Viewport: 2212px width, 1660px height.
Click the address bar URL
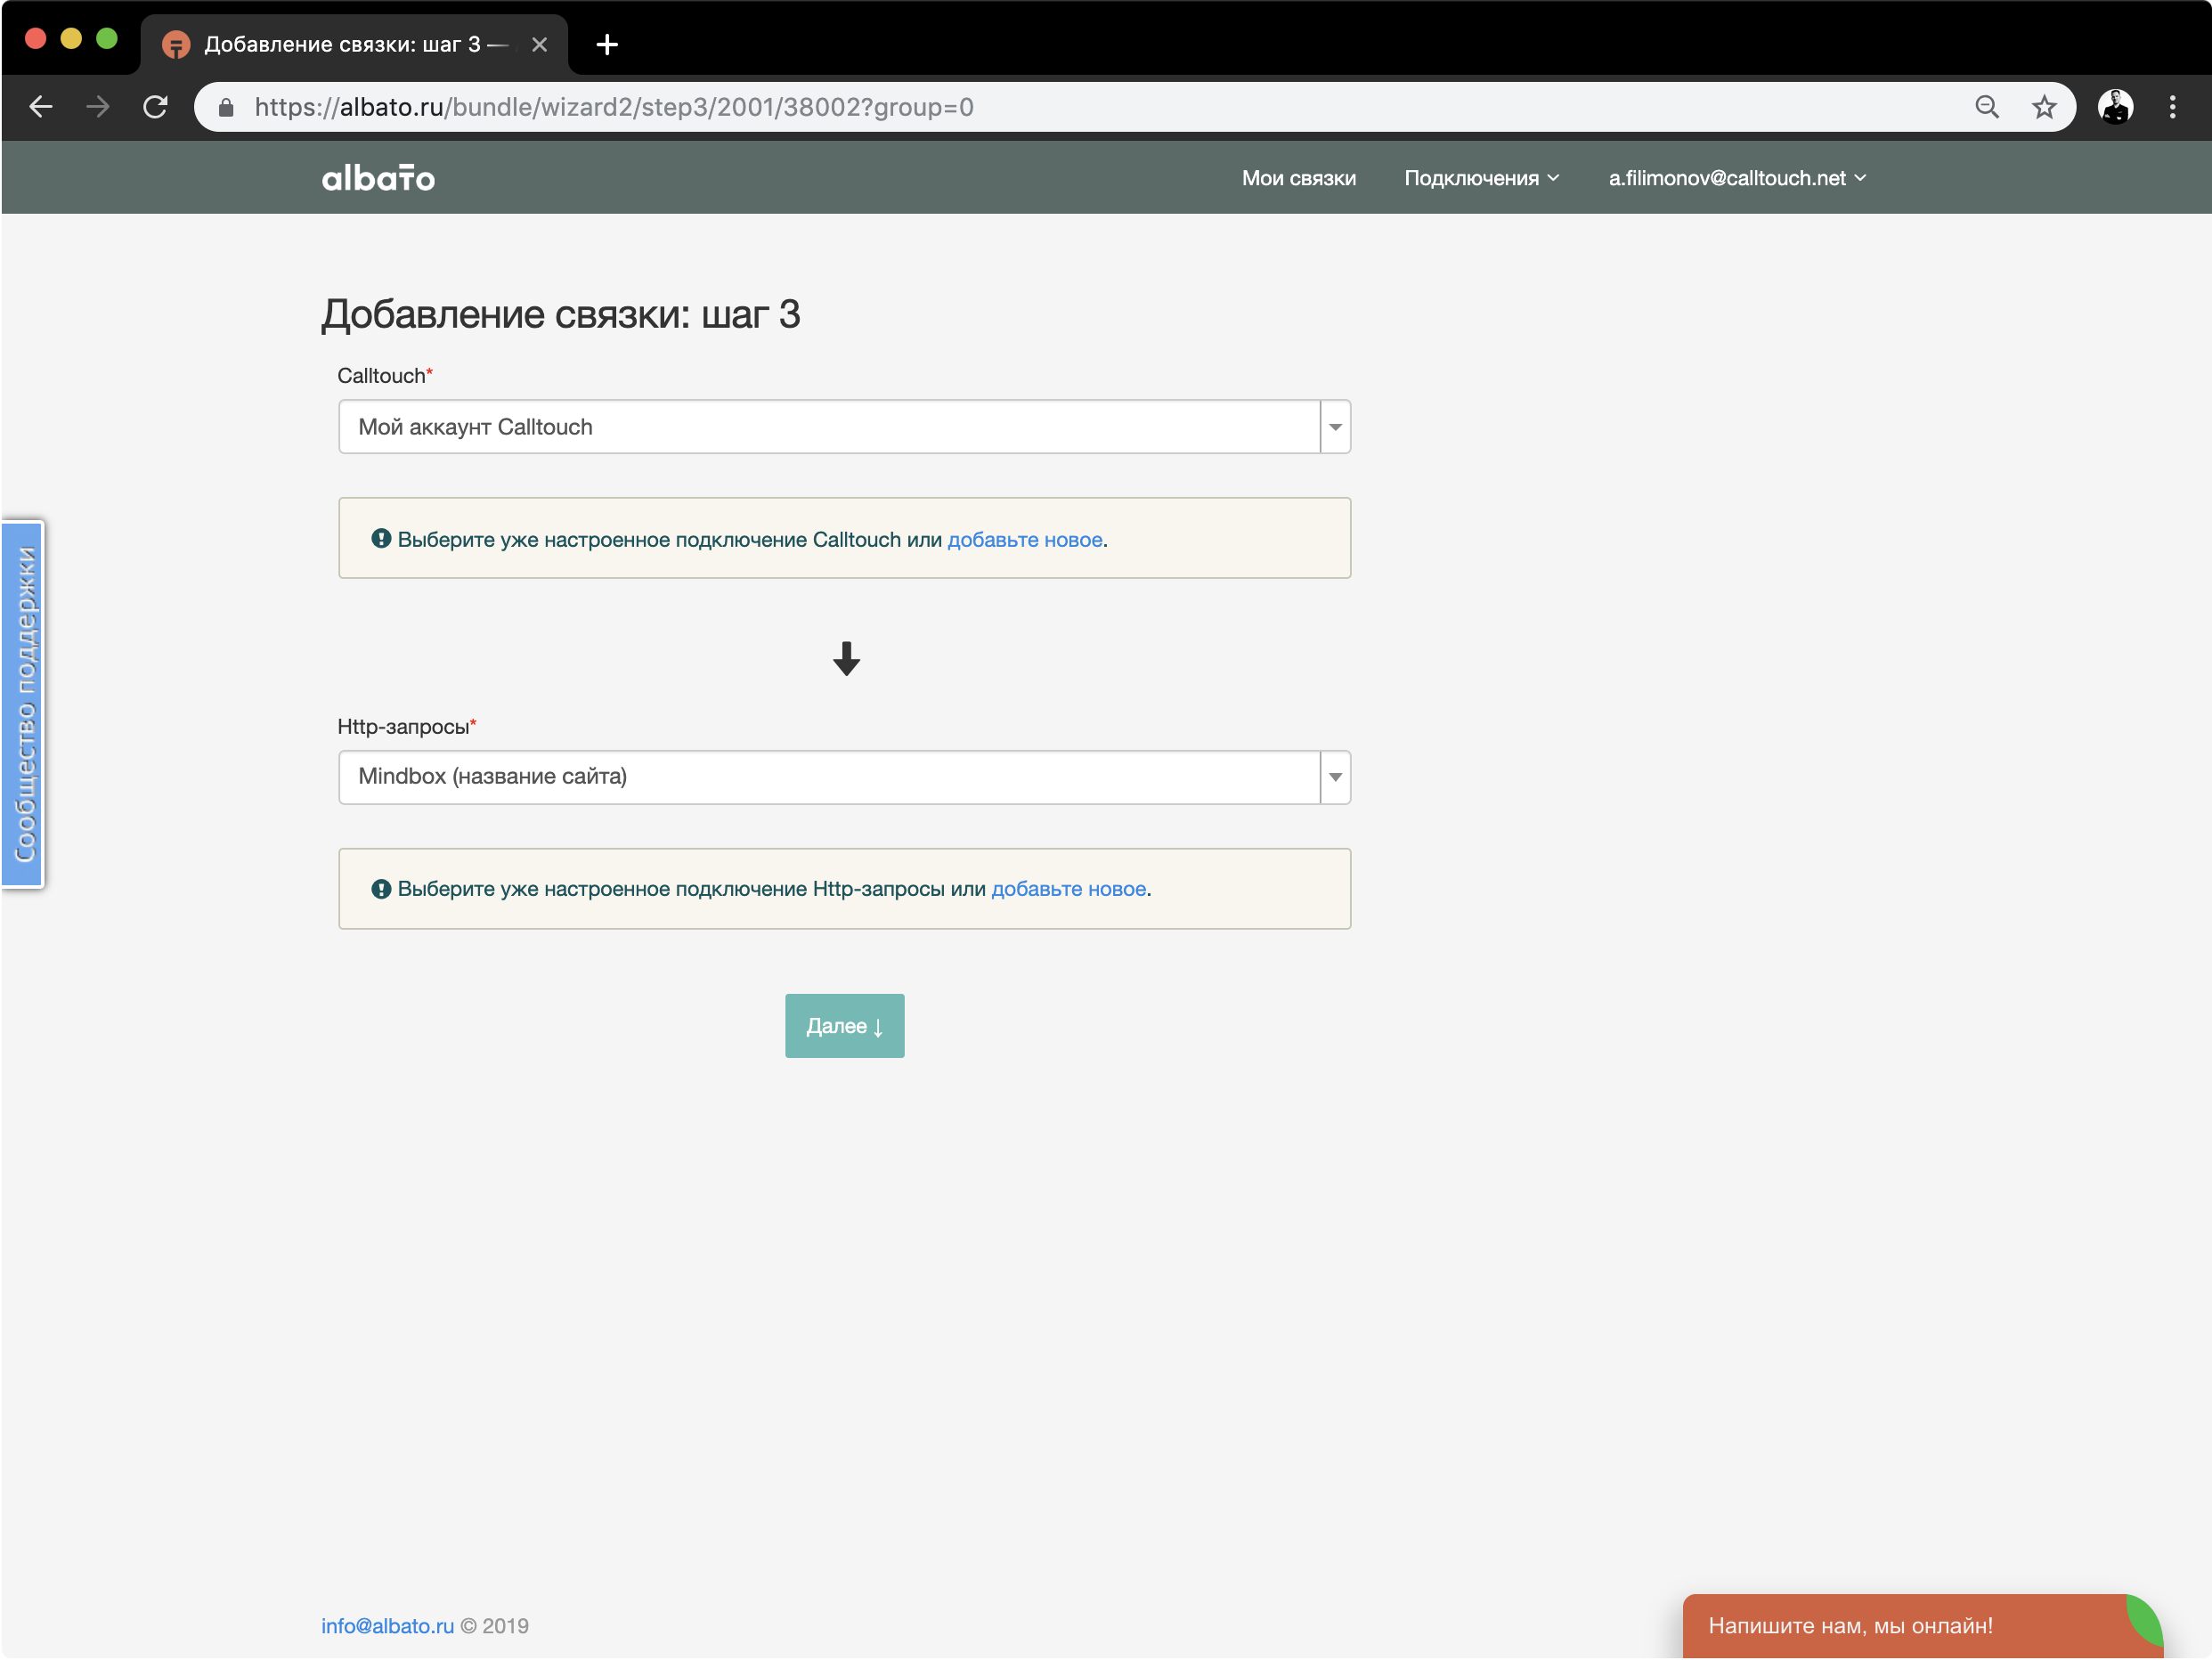pos(613,107)
